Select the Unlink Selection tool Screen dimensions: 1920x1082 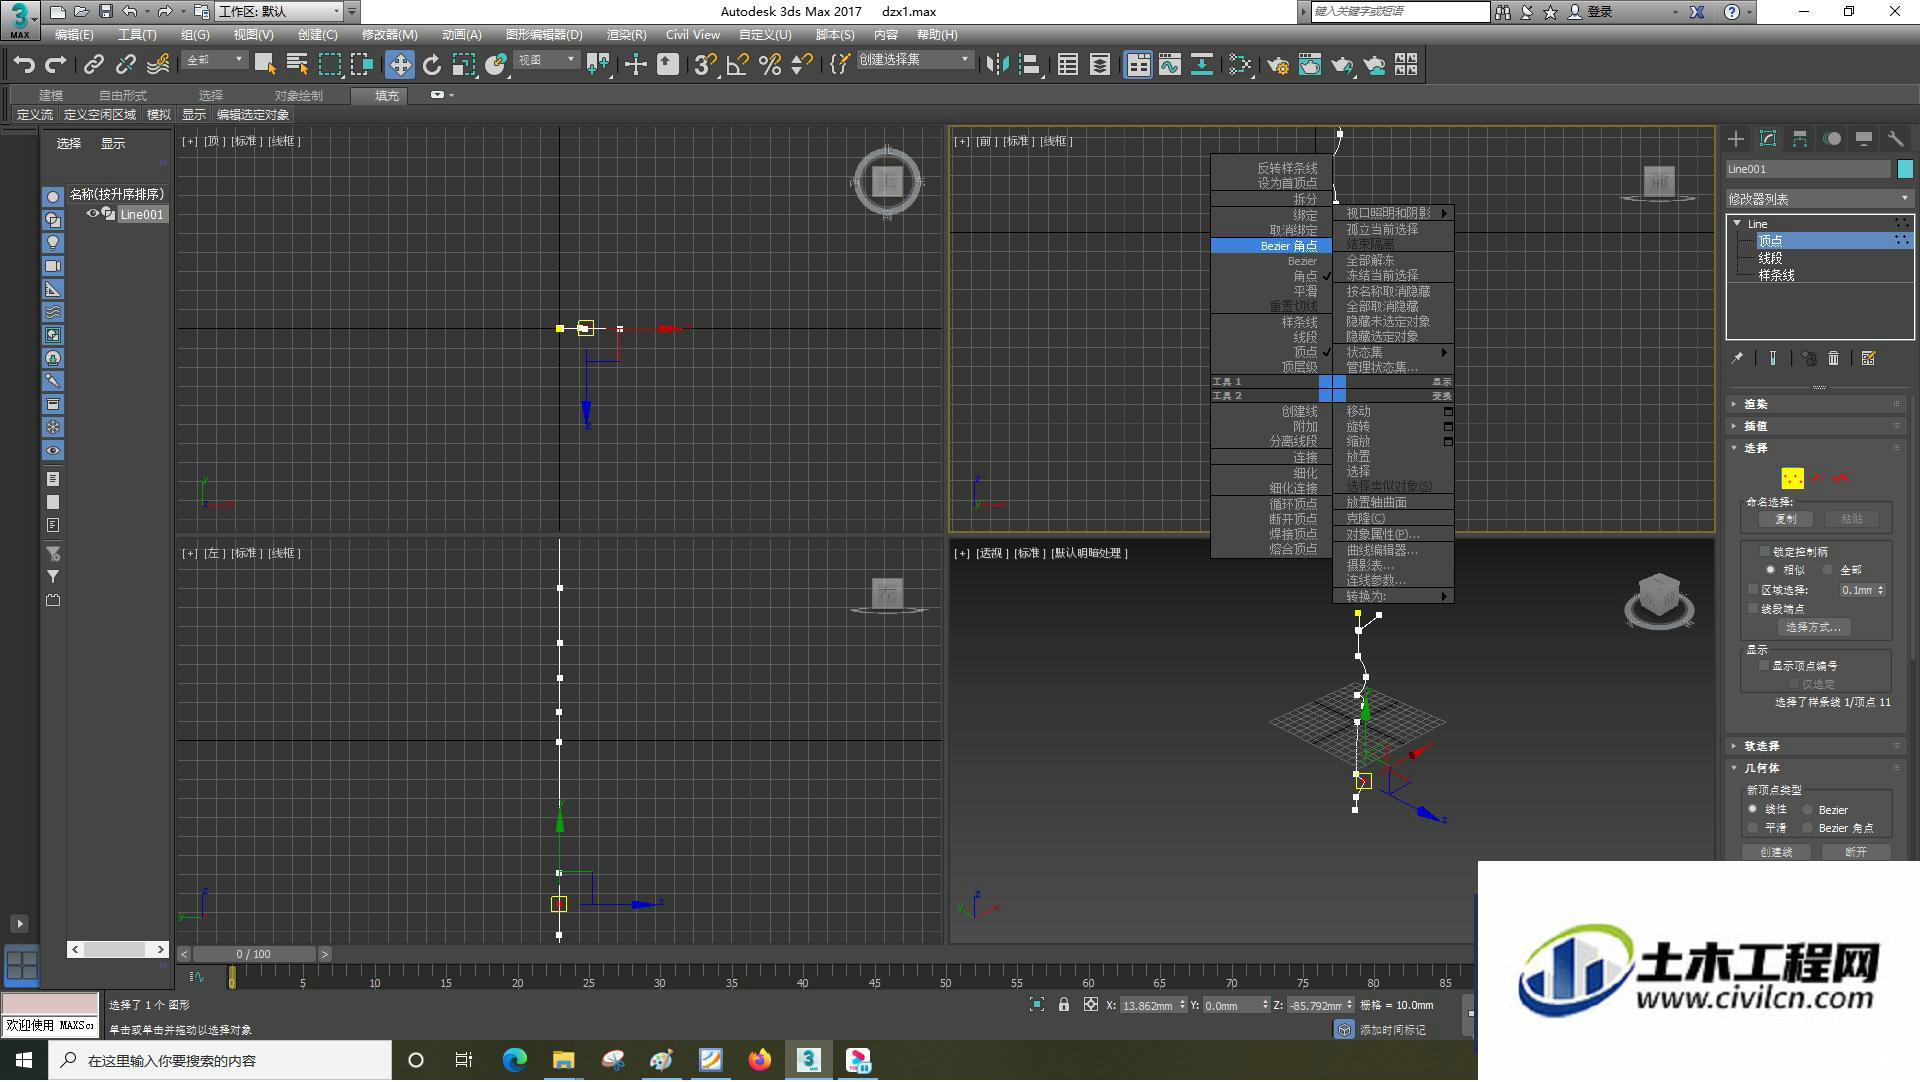point(125,65)
